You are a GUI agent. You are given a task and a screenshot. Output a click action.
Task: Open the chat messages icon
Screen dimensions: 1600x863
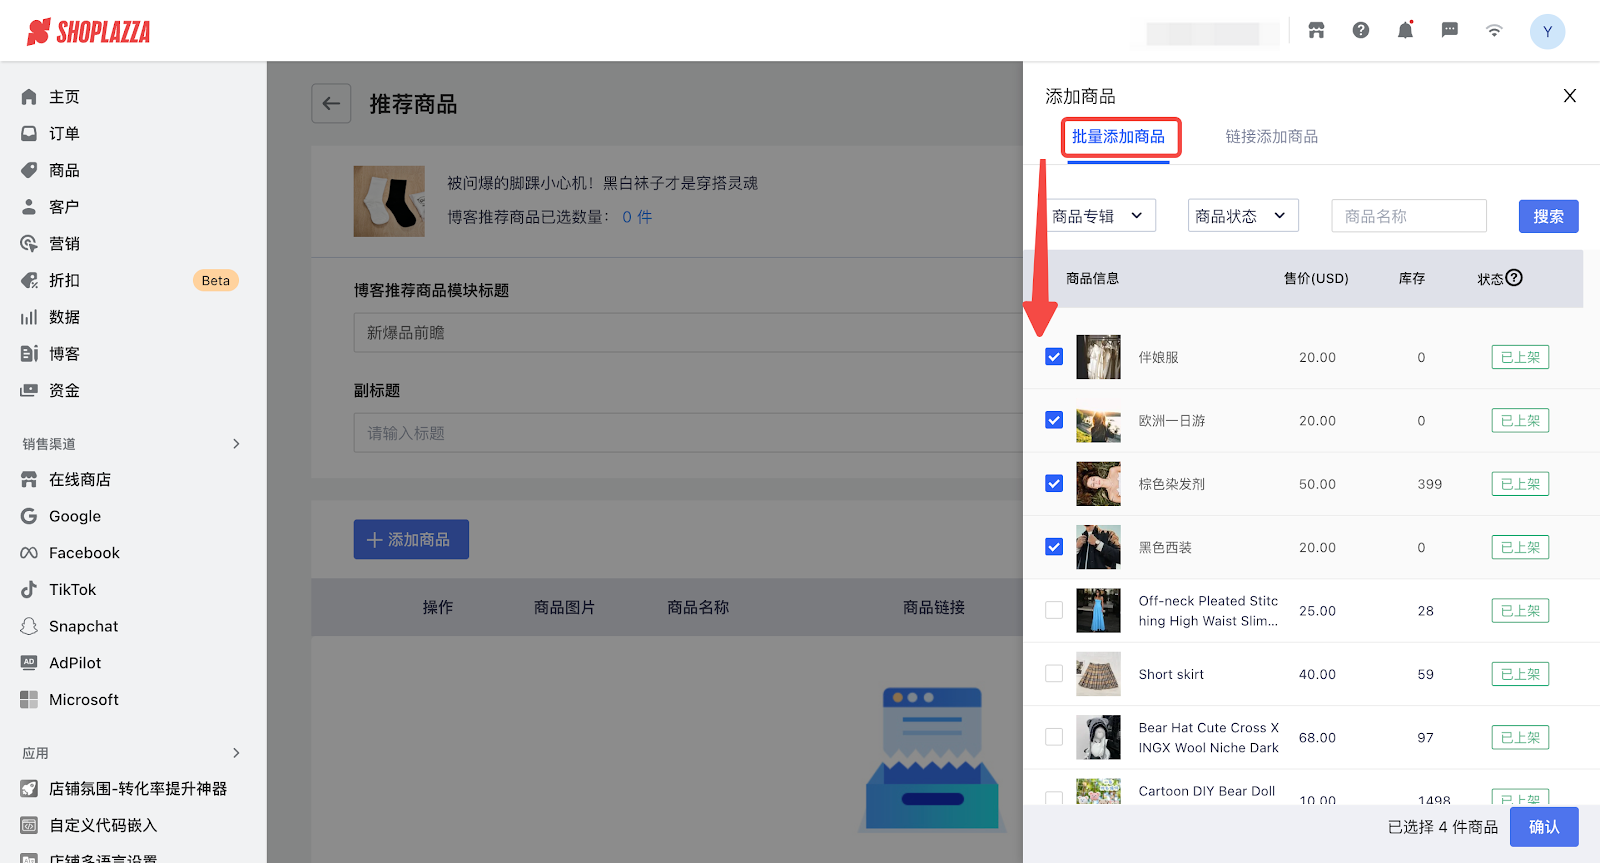pyautogui.click(x=1449, y=31)
